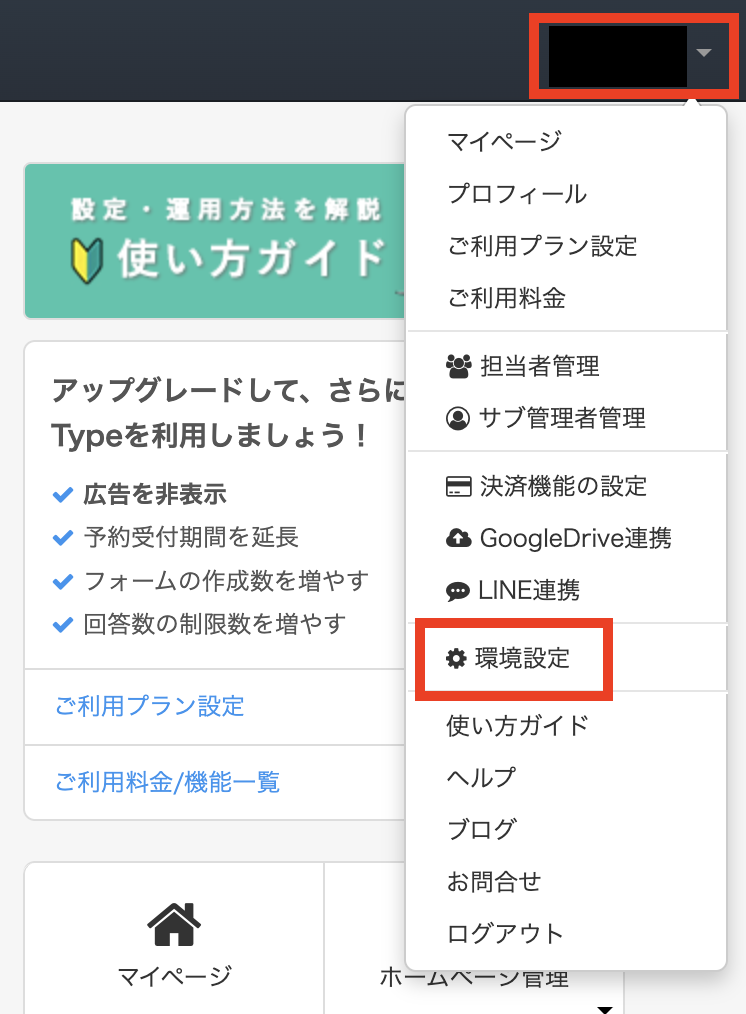Viewport: 746px width, 1014px height.
Task: Click the ご利用料金/機能一覧 link
Action: click(x=167, y=781)
